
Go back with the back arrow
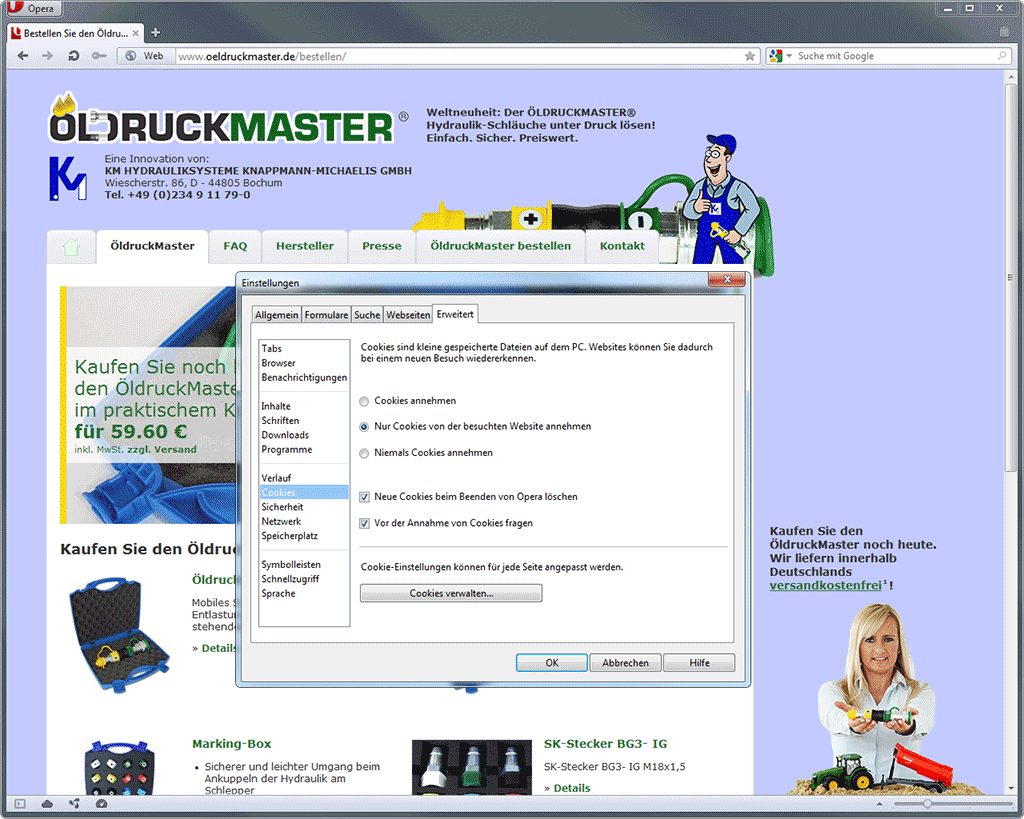click(23, 56)
